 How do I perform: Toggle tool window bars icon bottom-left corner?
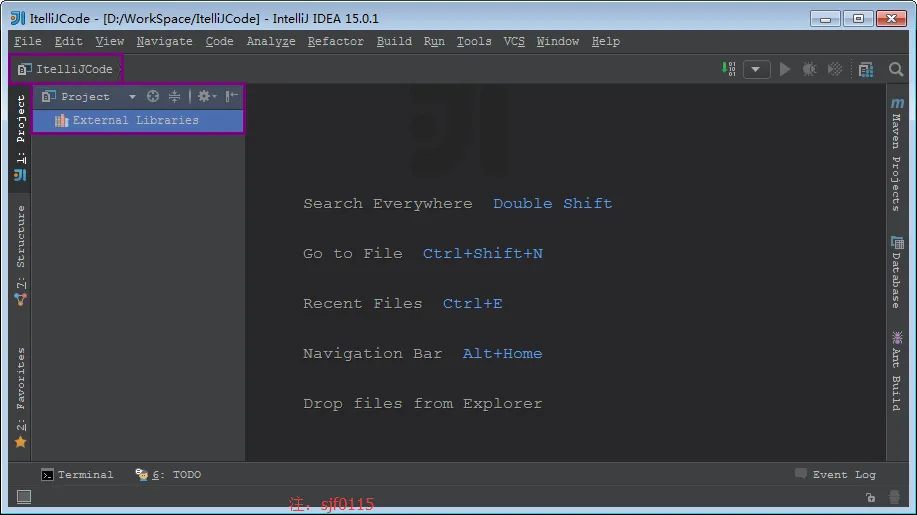[x=24, y=497]
